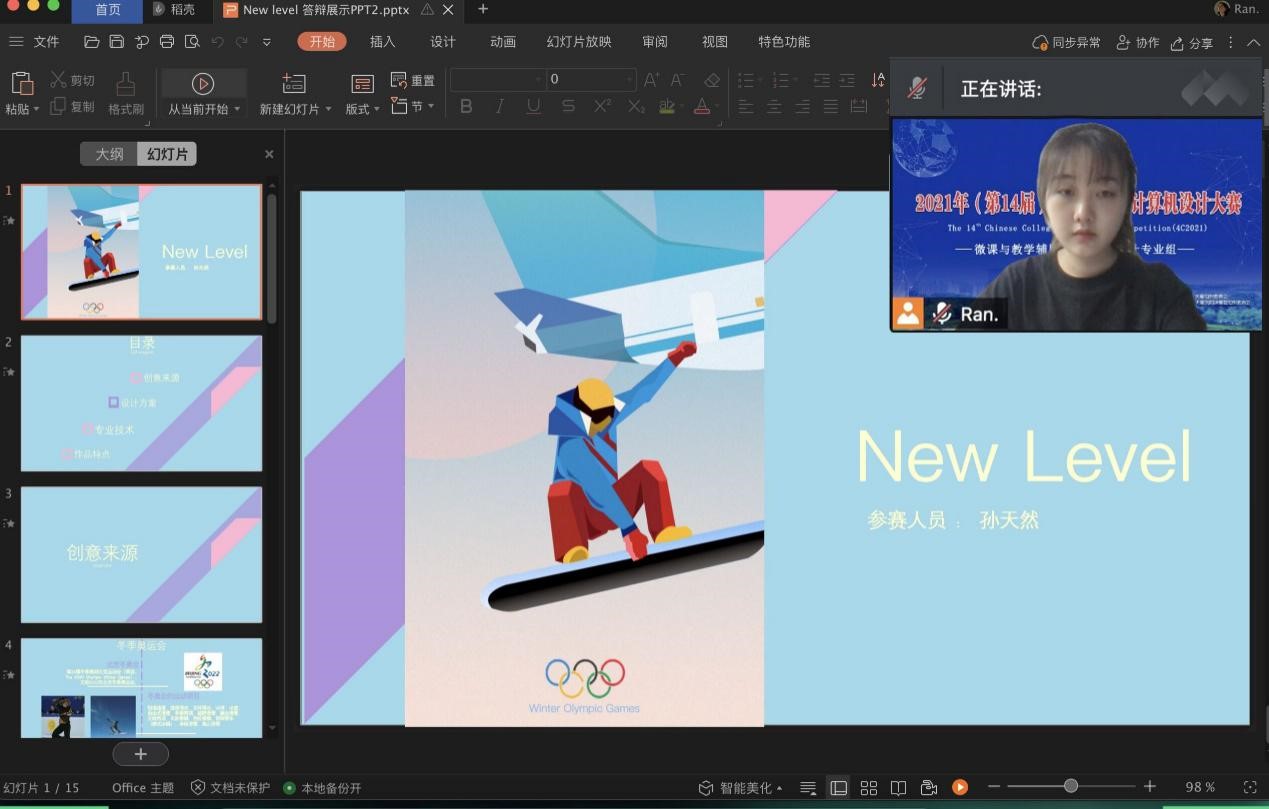1269x809 pixels.
Task: Switch to slide sorter grid view
Action: coord(868,788)
